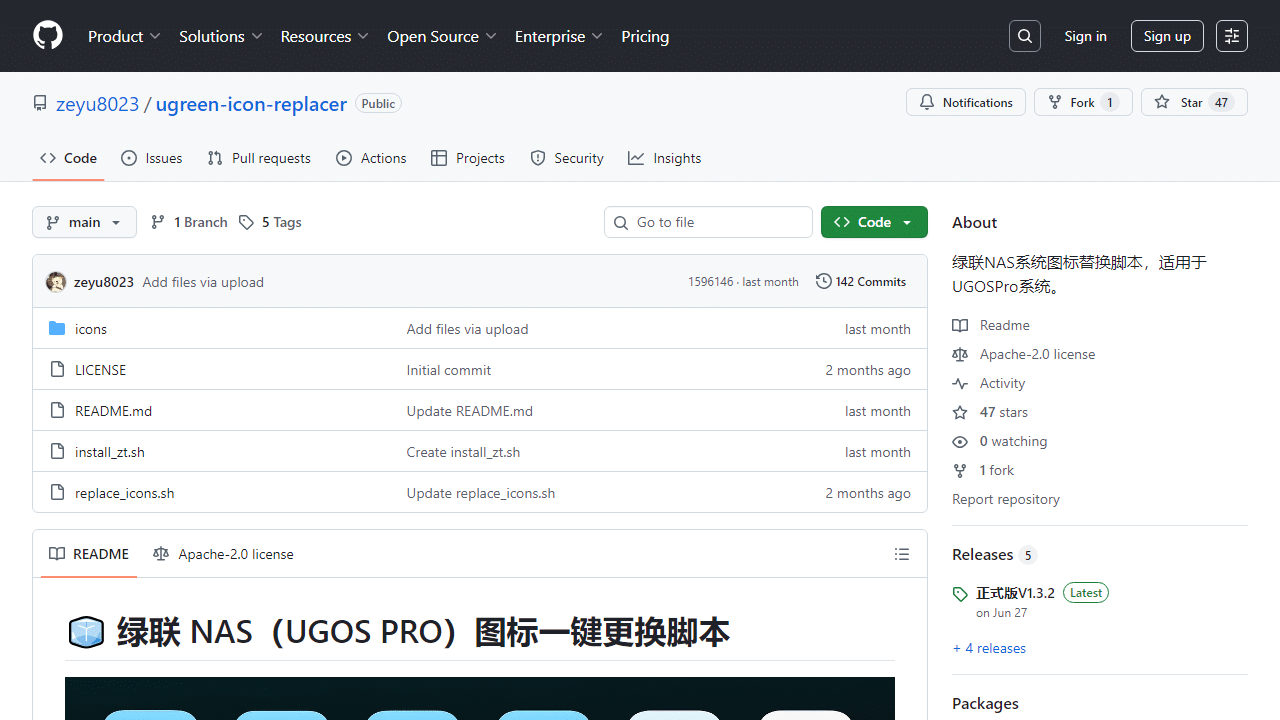Open the 正式版V1.3.2 release link
Image resolution: width=1280 pixels, height=720 pixels.
point(1016,593)
